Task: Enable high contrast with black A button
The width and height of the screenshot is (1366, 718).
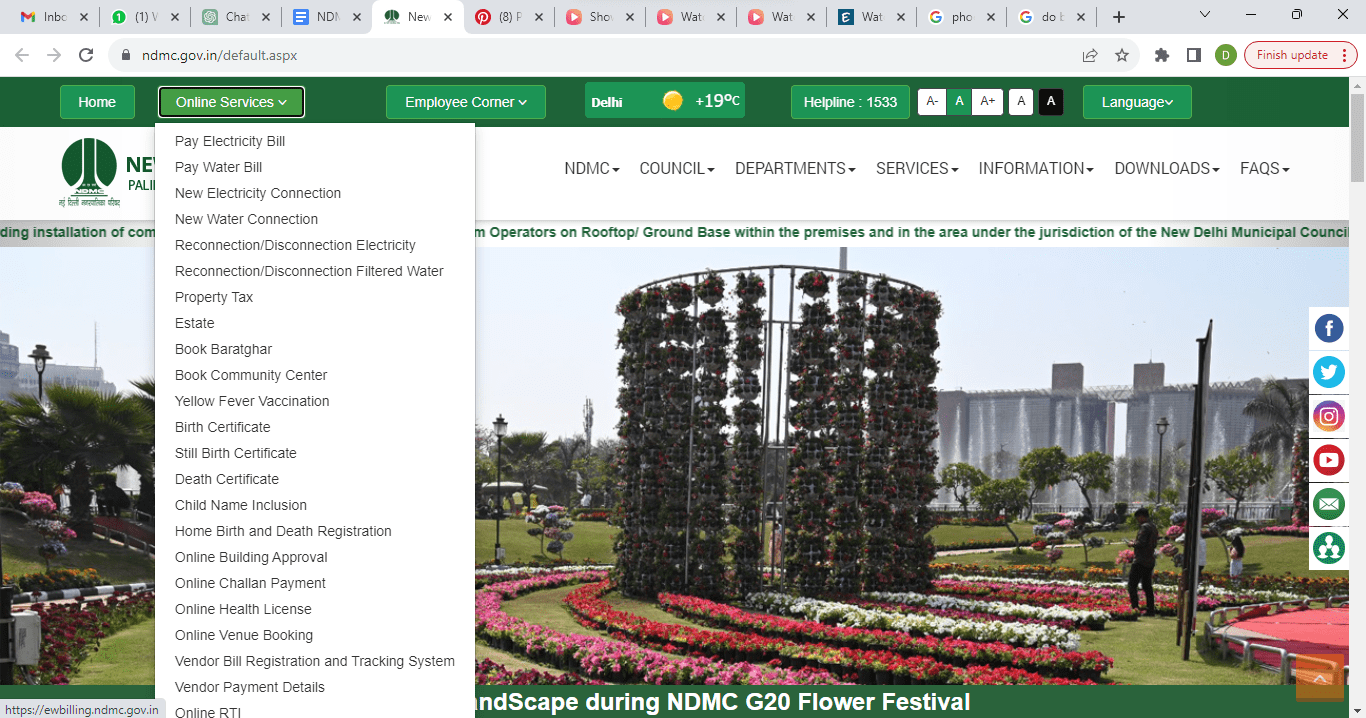Action: 1051,102
